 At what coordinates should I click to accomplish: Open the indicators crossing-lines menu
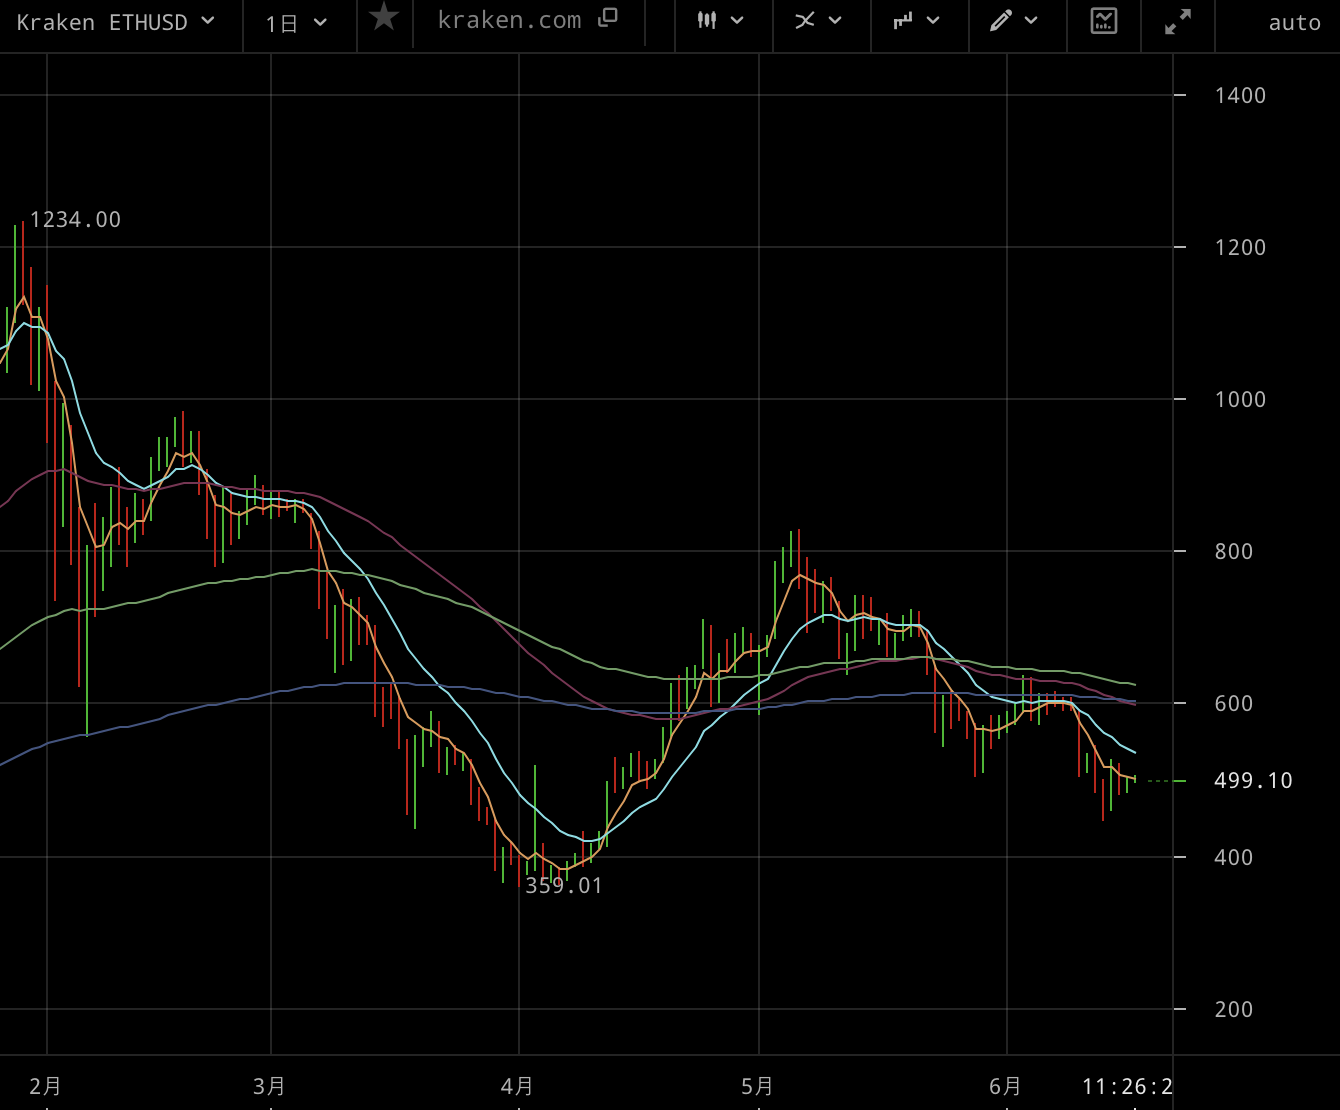(818, 21)
